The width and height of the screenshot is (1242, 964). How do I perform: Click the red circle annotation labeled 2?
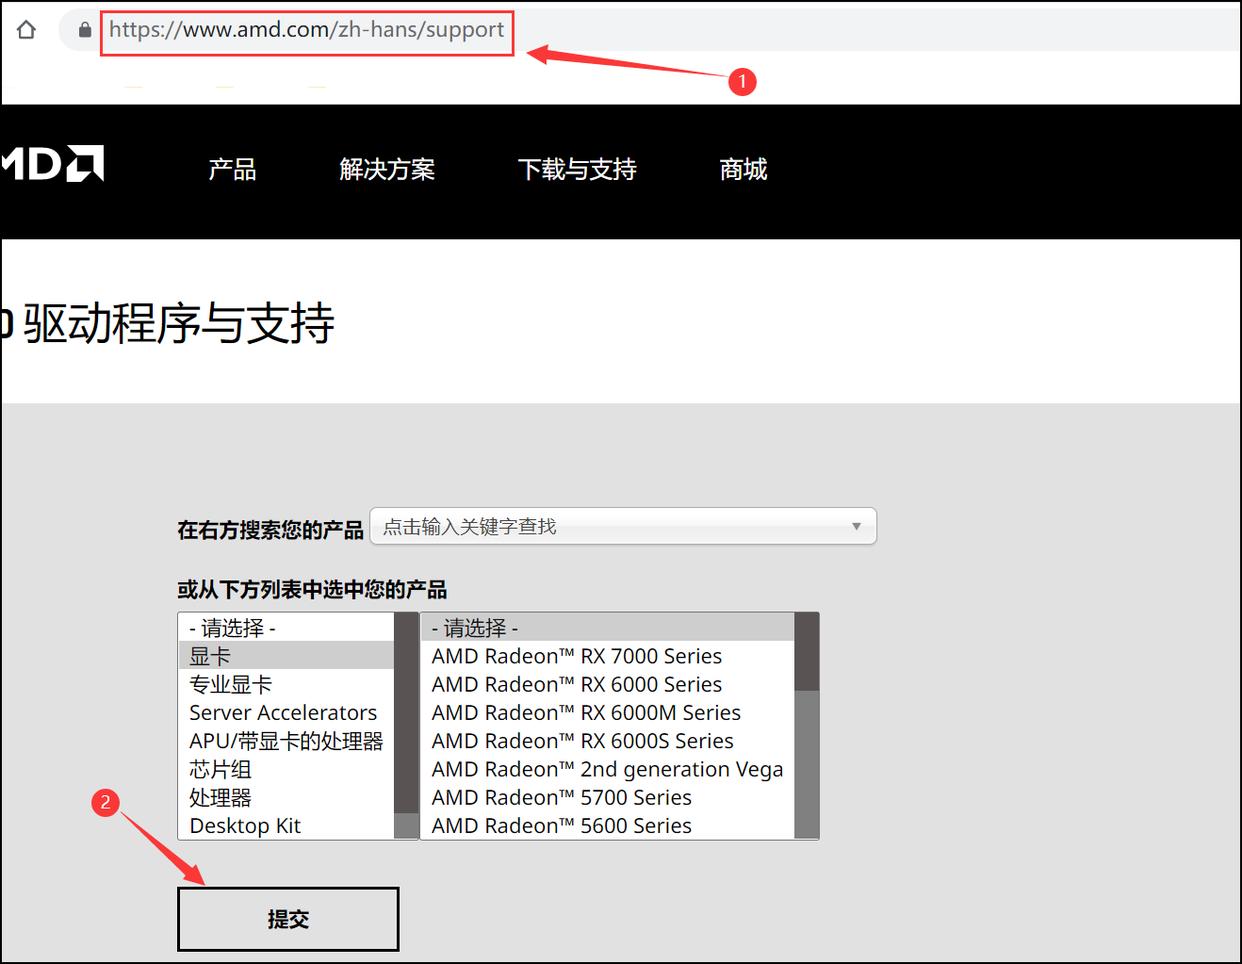coord(106,802)
